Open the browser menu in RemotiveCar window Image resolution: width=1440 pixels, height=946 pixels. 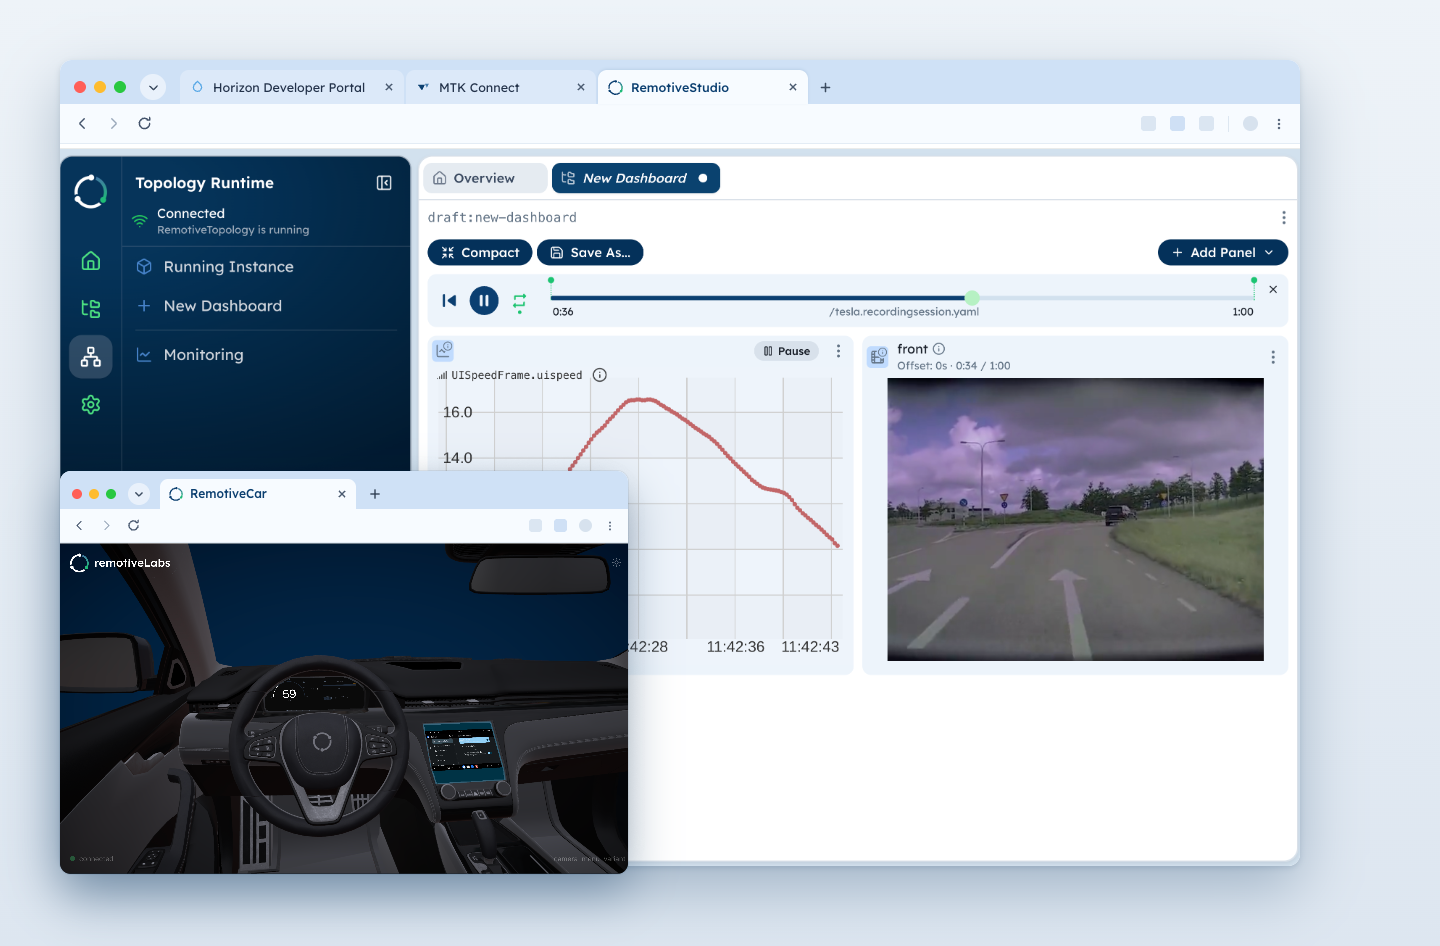tap(610, 526)
